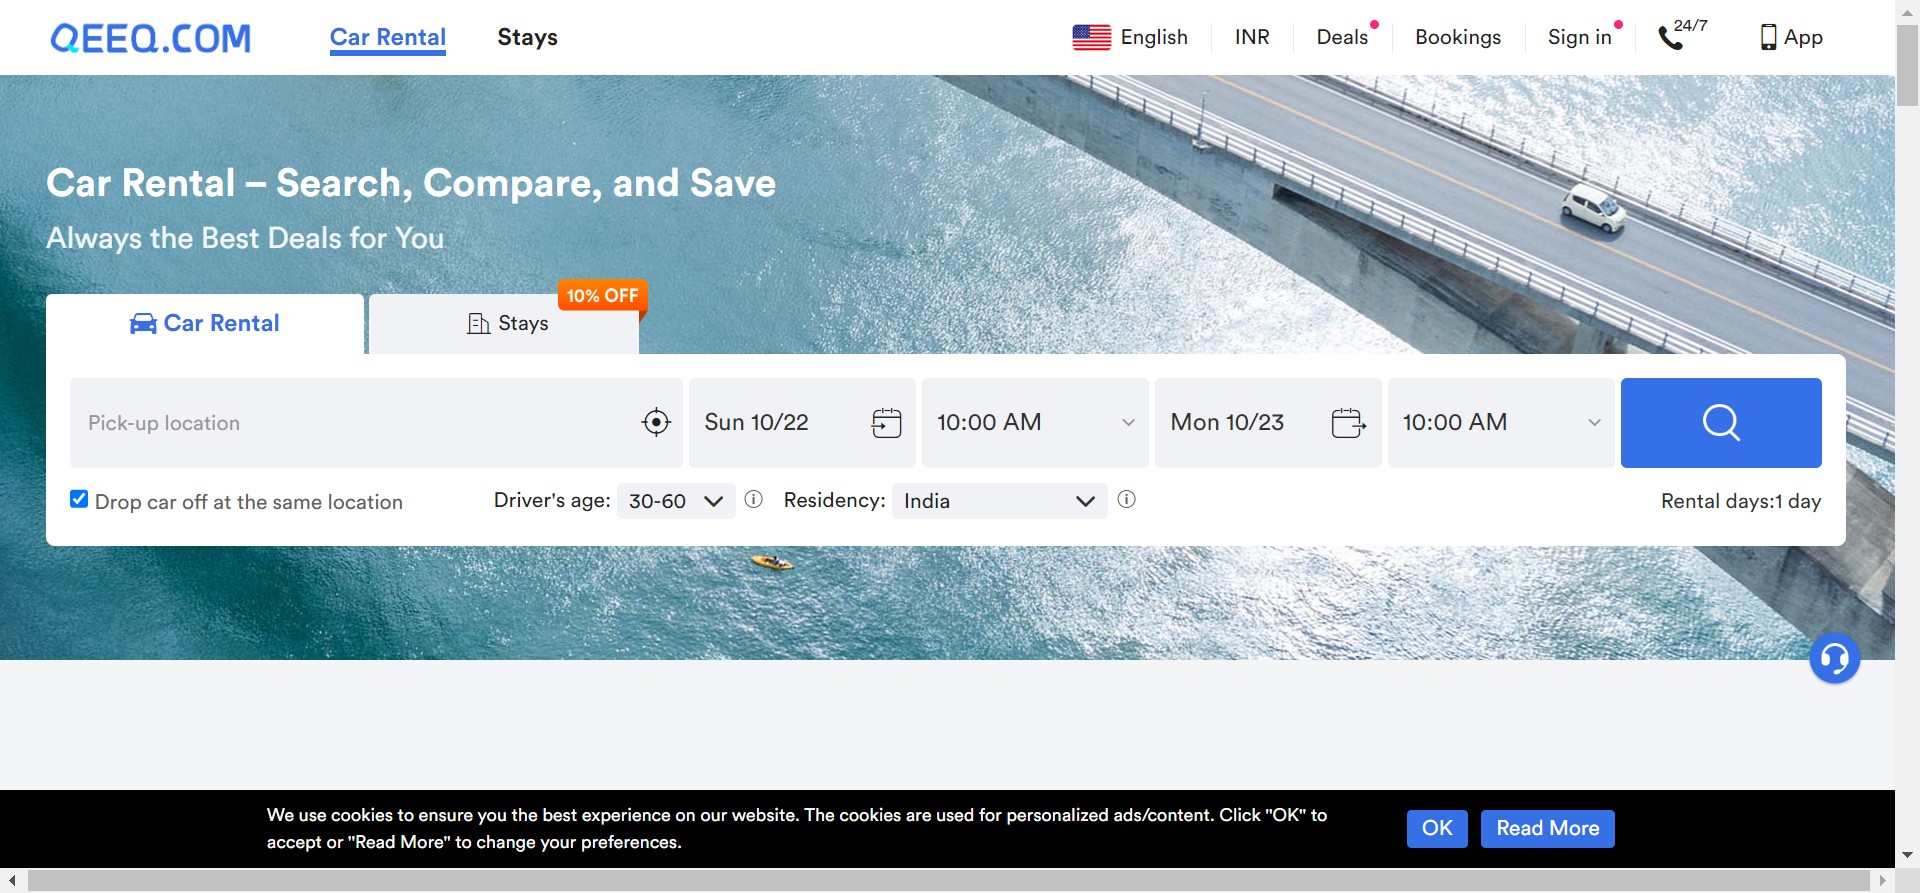1920x893 pixels.
Task: Show residency info tooltip icon
Action: [1126, 500]
